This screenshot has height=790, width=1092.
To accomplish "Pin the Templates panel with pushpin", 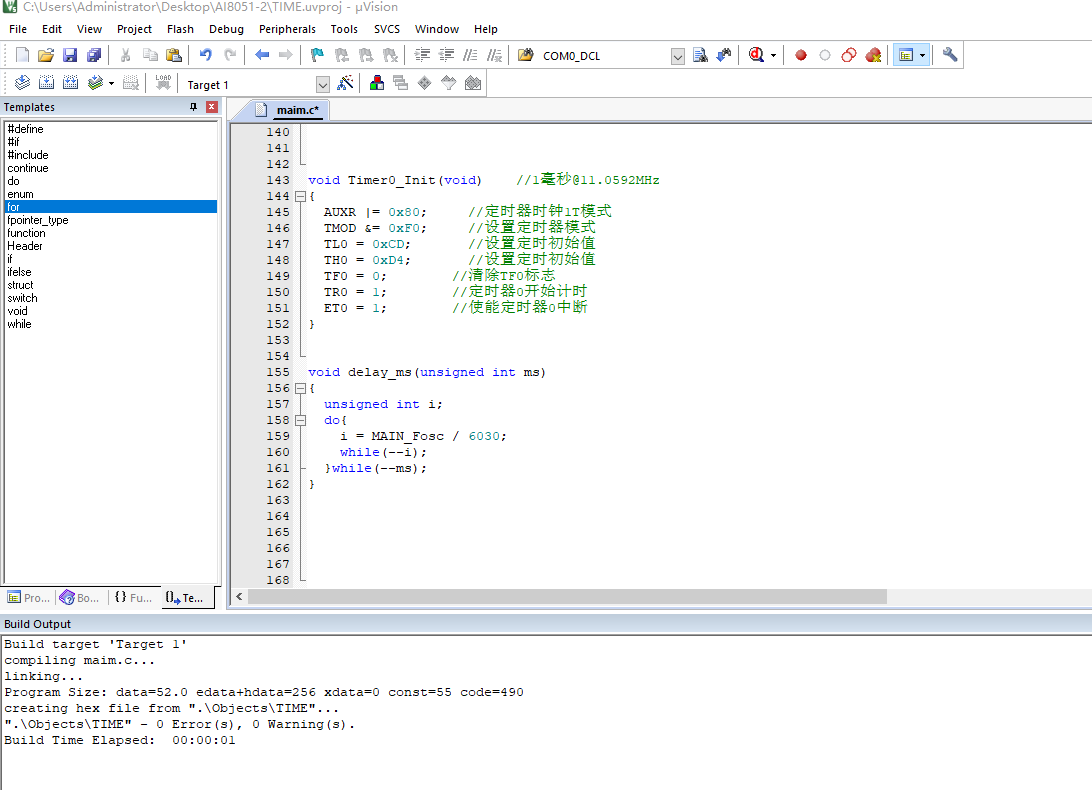I will (x=194, y=107).
